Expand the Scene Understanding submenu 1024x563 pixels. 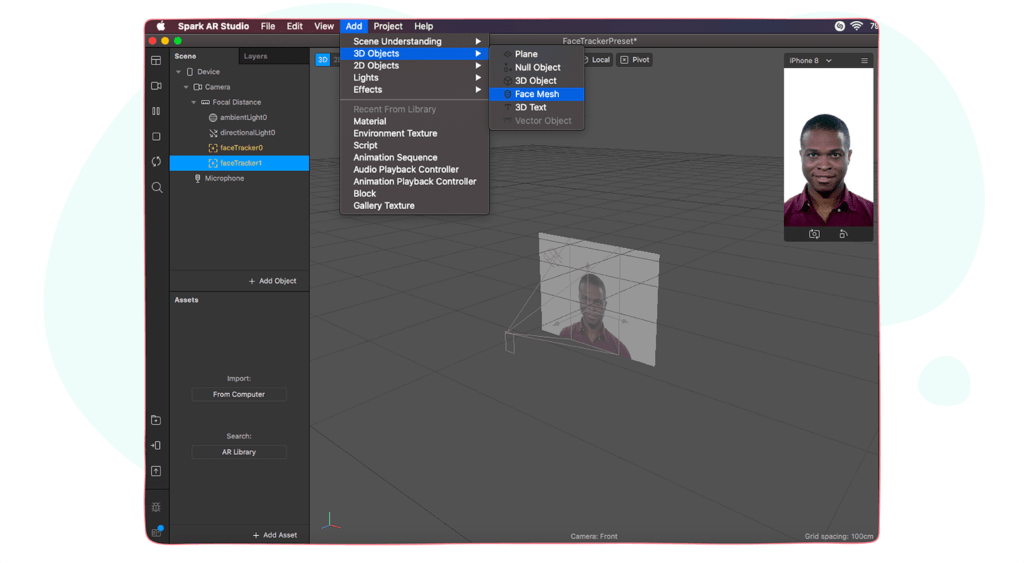click(415, 41)
